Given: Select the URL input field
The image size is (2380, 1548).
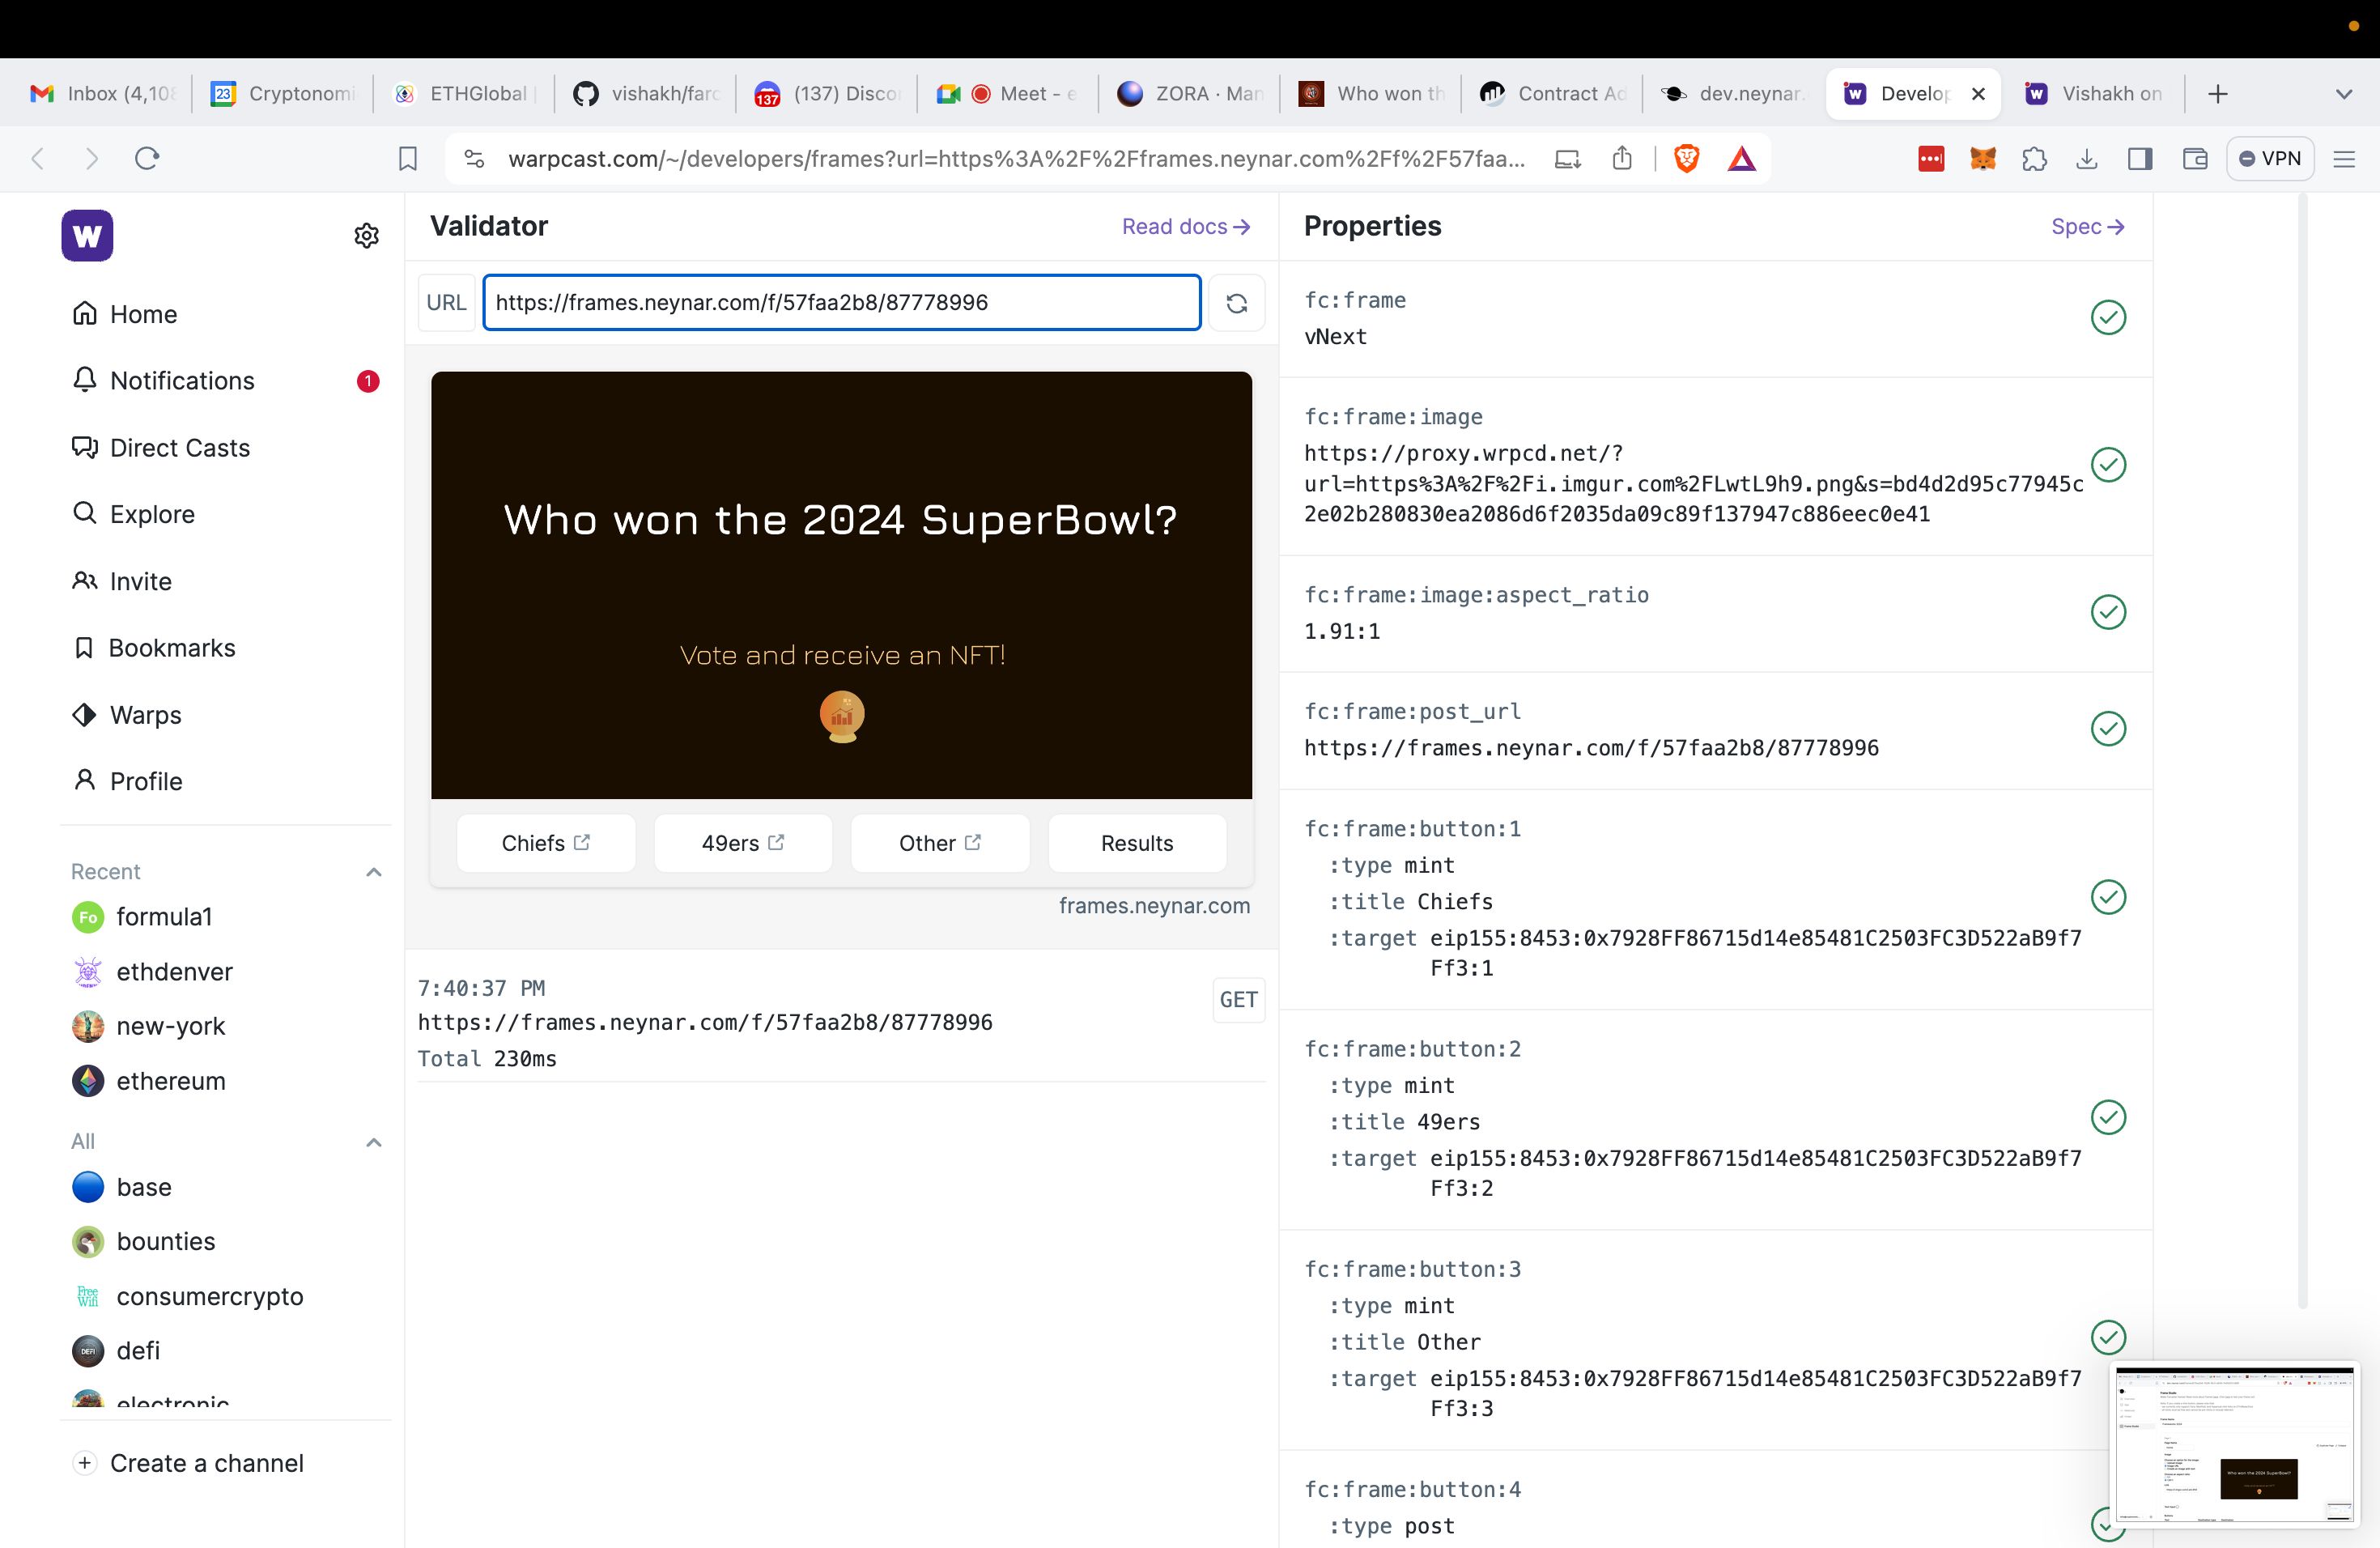Looking at the screenshot, I should coord(839,302).
